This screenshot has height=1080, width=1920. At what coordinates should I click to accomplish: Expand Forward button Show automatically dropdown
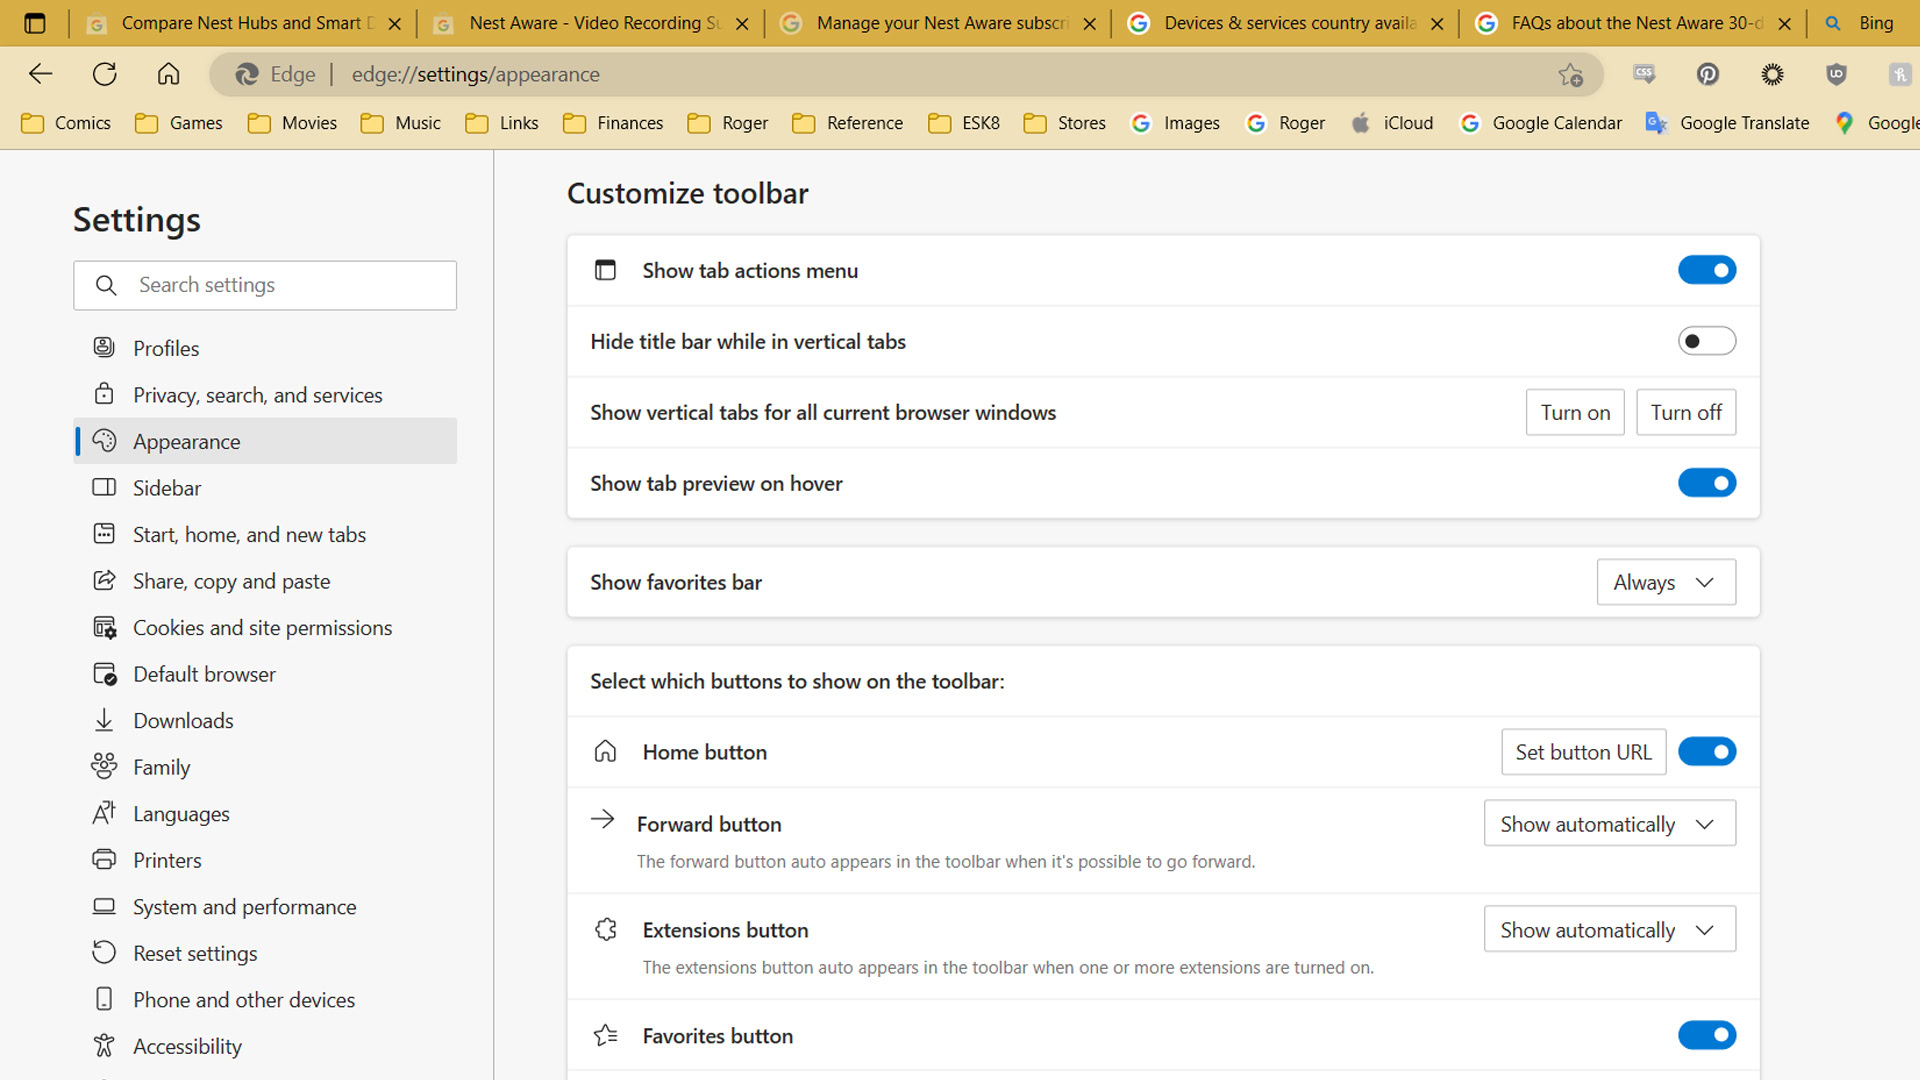pyautogui.click(x=1609, y=824)
